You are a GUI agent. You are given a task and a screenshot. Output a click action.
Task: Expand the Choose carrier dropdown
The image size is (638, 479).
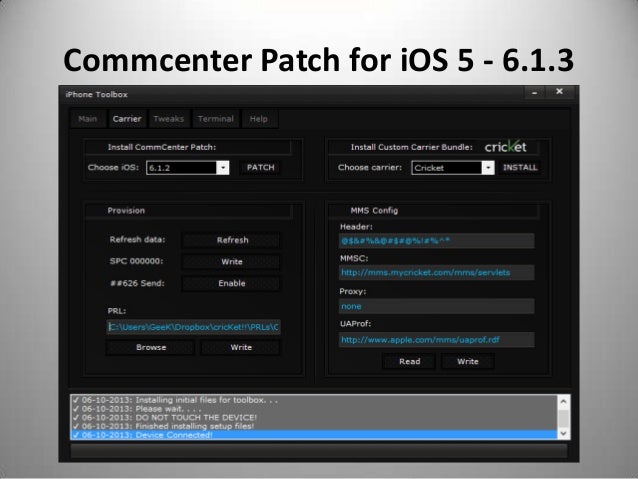[x=488, y=168]
